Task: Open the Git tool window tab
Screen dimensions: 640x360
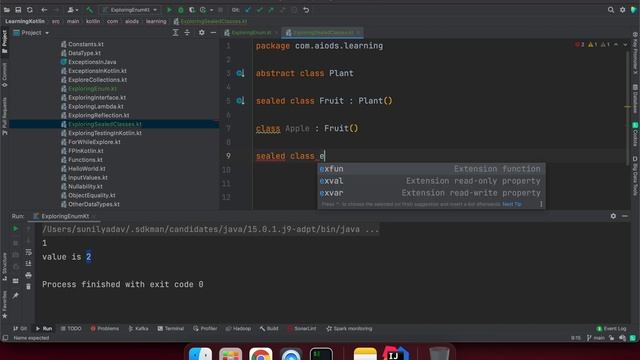Action: point(20,329)
